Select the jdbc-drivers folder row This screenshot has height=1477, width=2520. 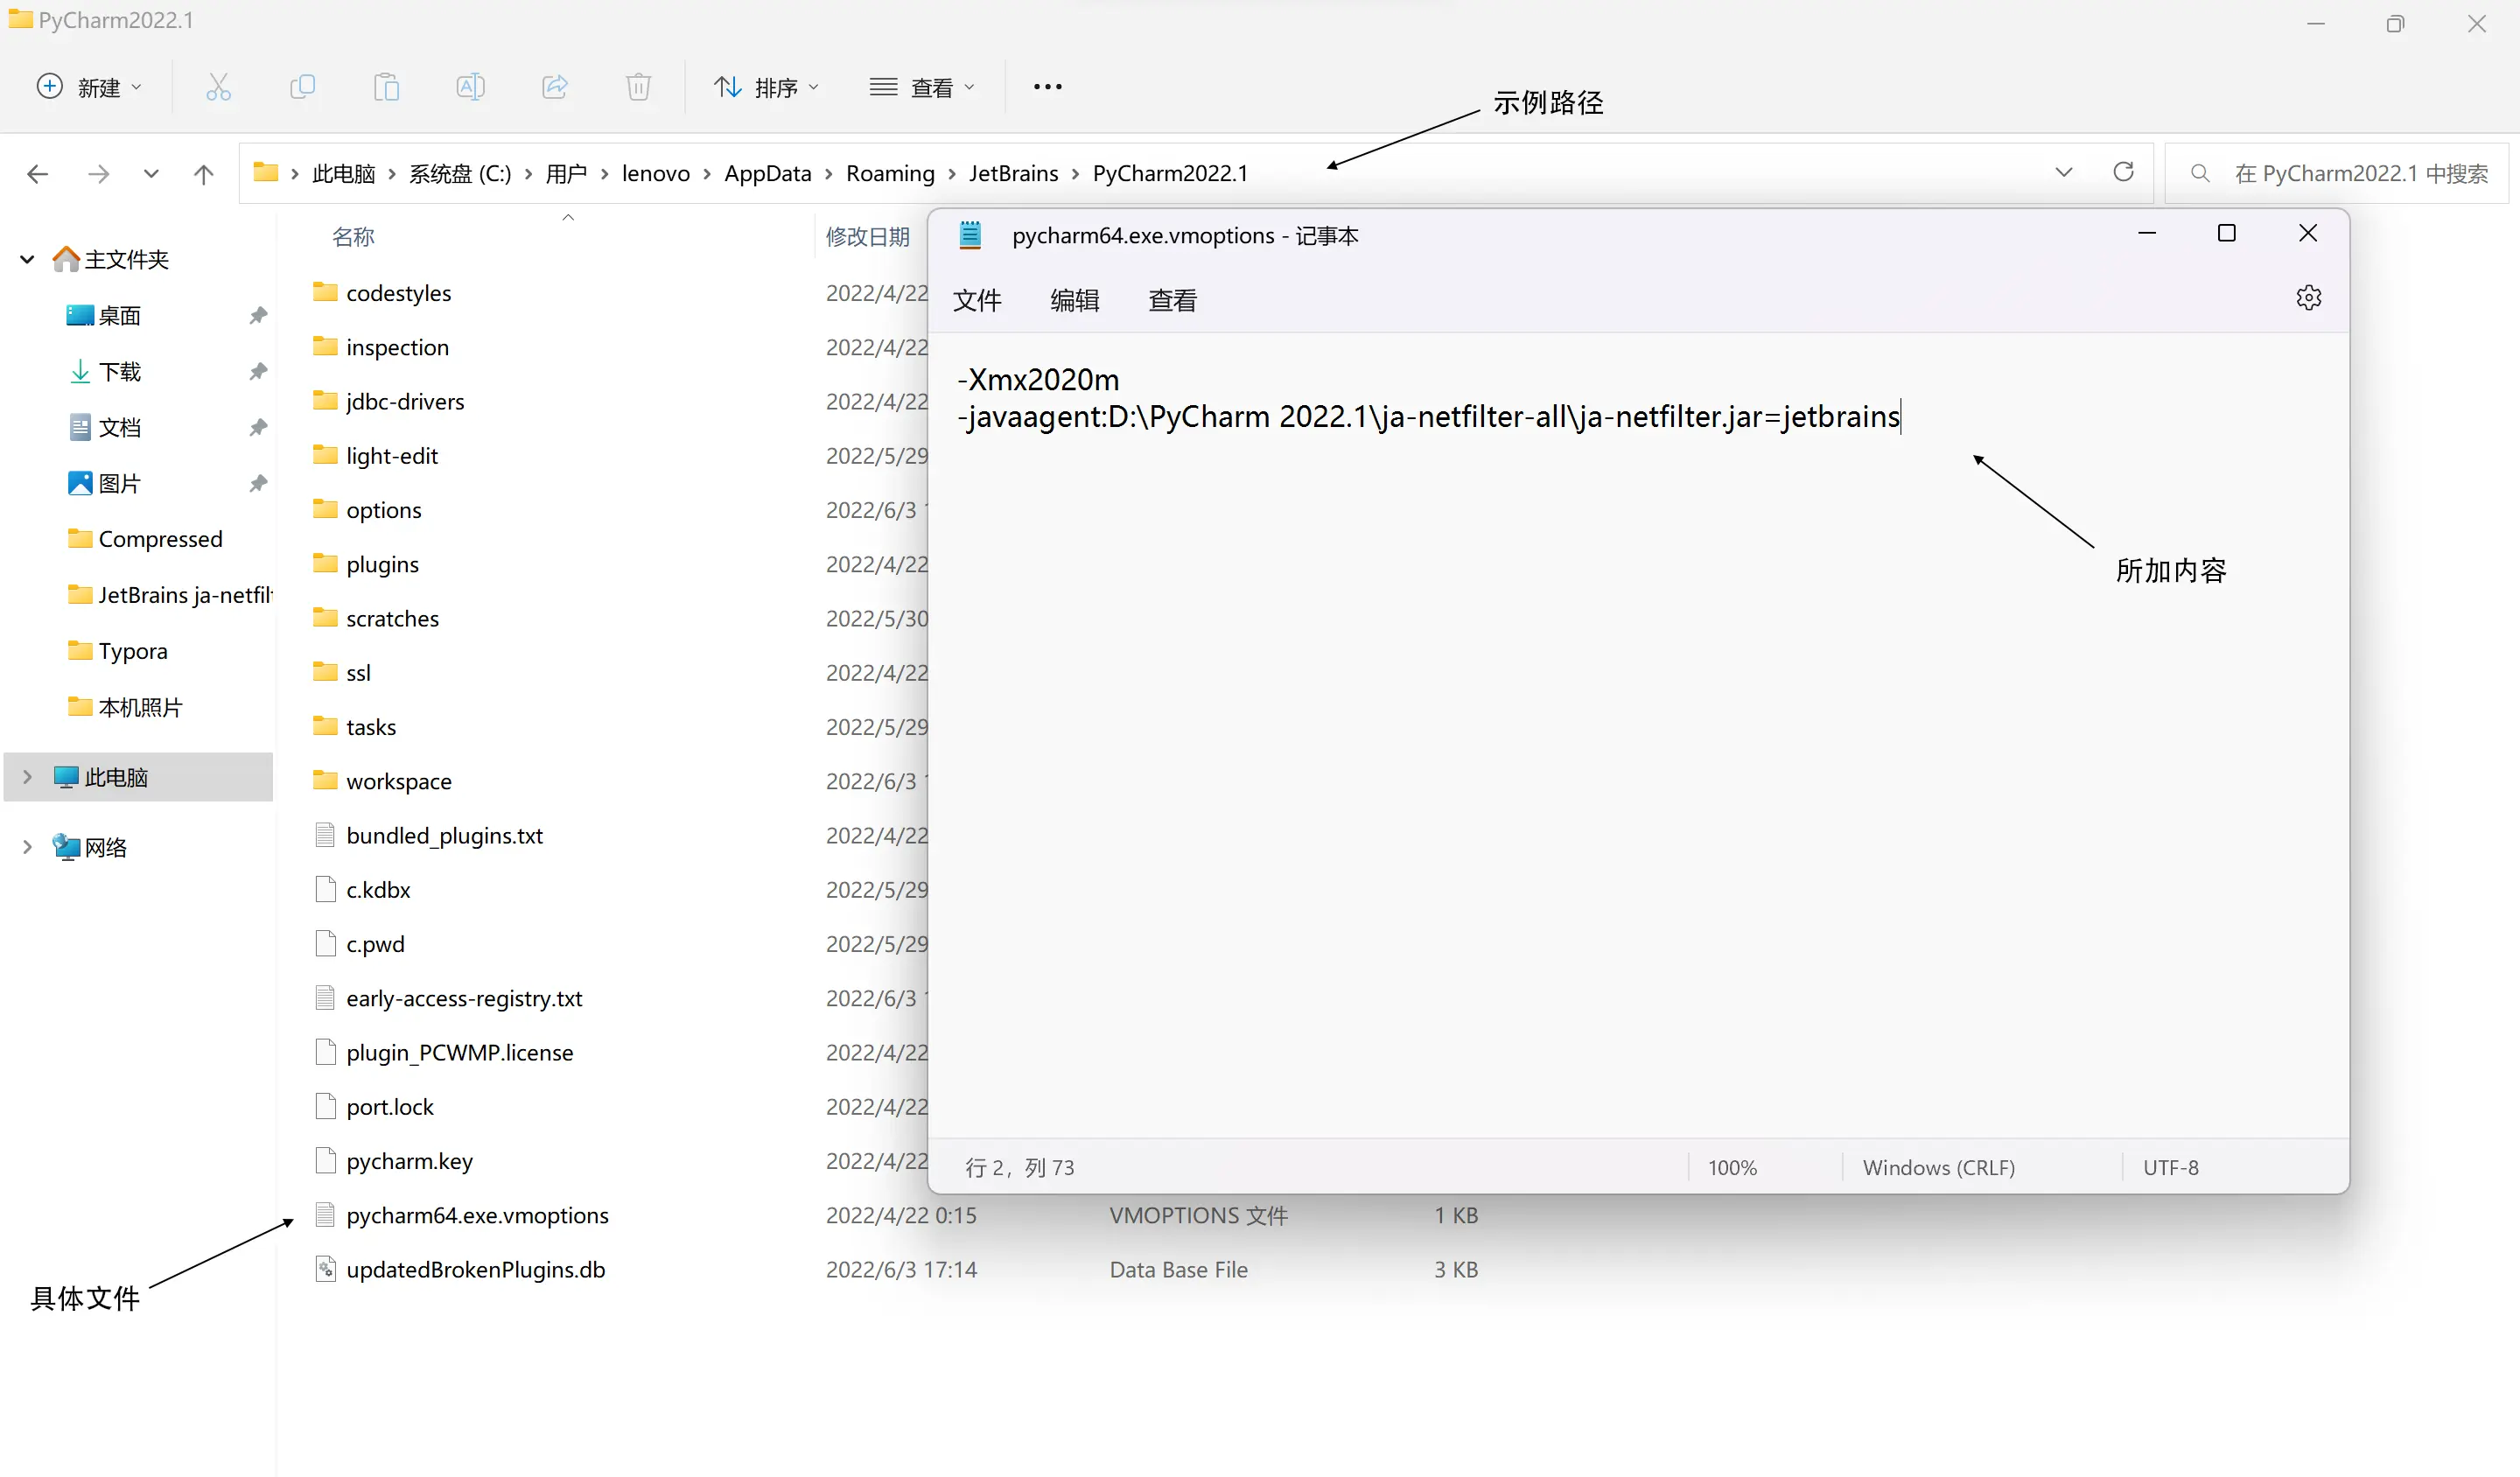[405, 401]
